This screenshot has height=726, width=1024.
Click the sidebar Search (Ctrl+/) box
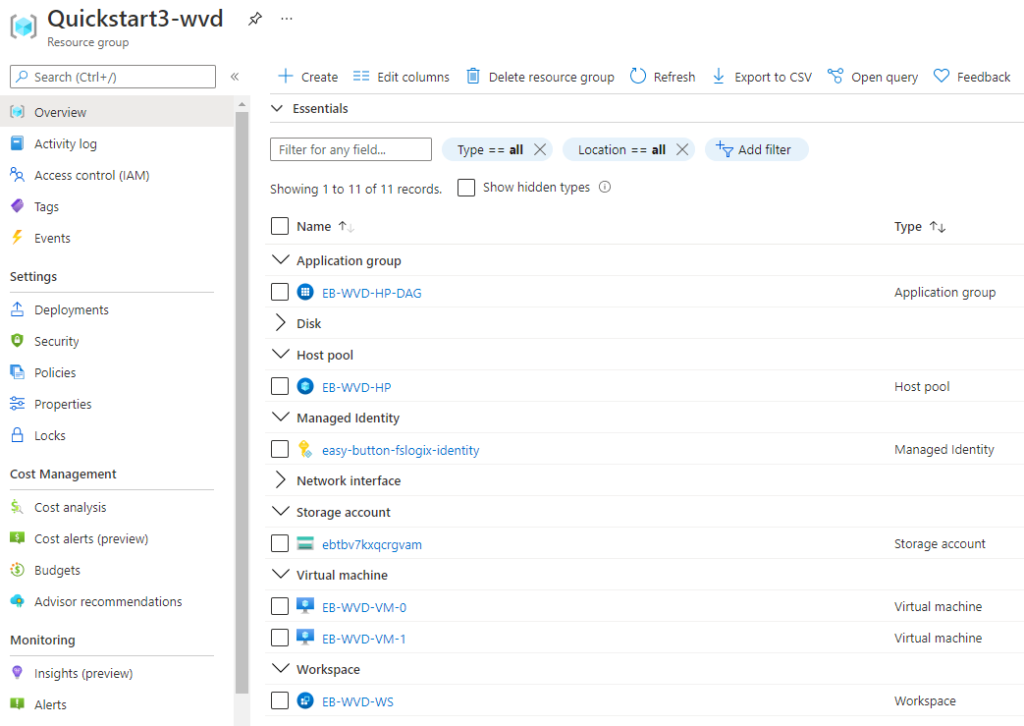113,77
